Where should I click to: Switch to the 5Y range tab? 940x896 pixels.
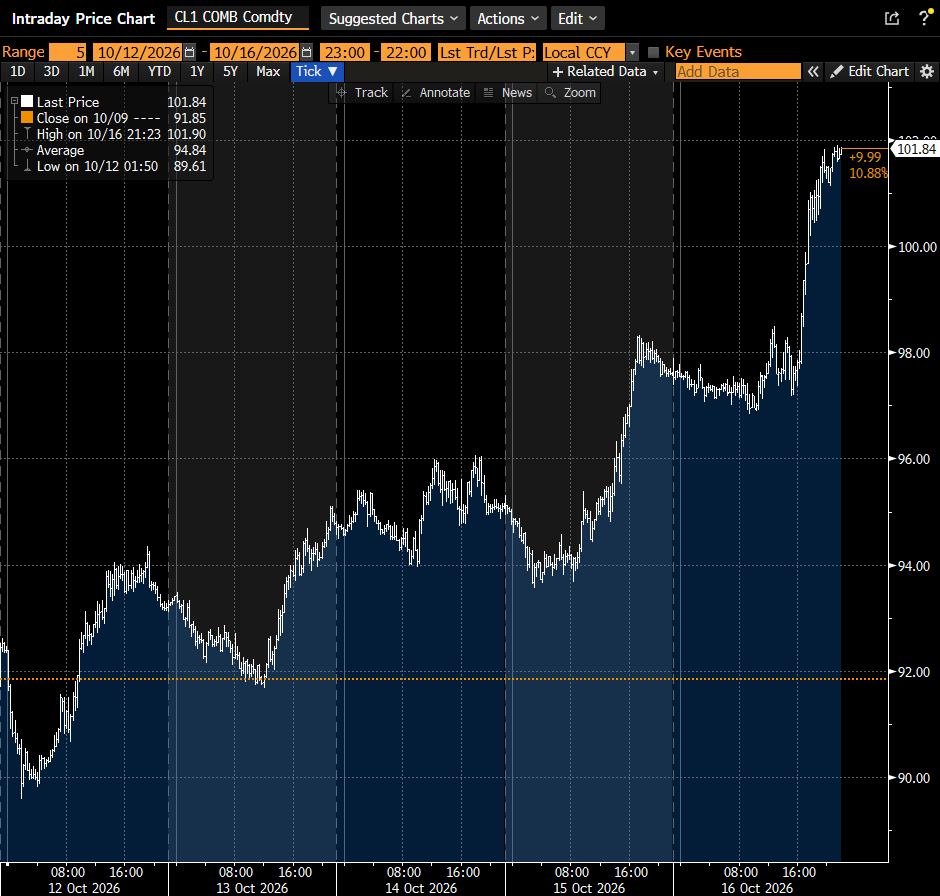pyautogui.click(x=231, y=72)
